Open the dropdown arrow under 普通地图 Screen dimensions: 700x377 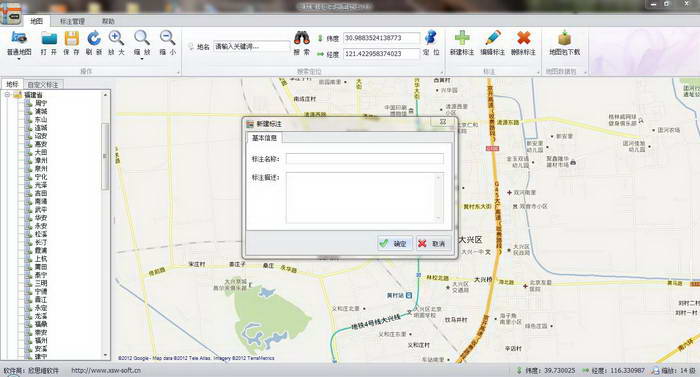19,59
